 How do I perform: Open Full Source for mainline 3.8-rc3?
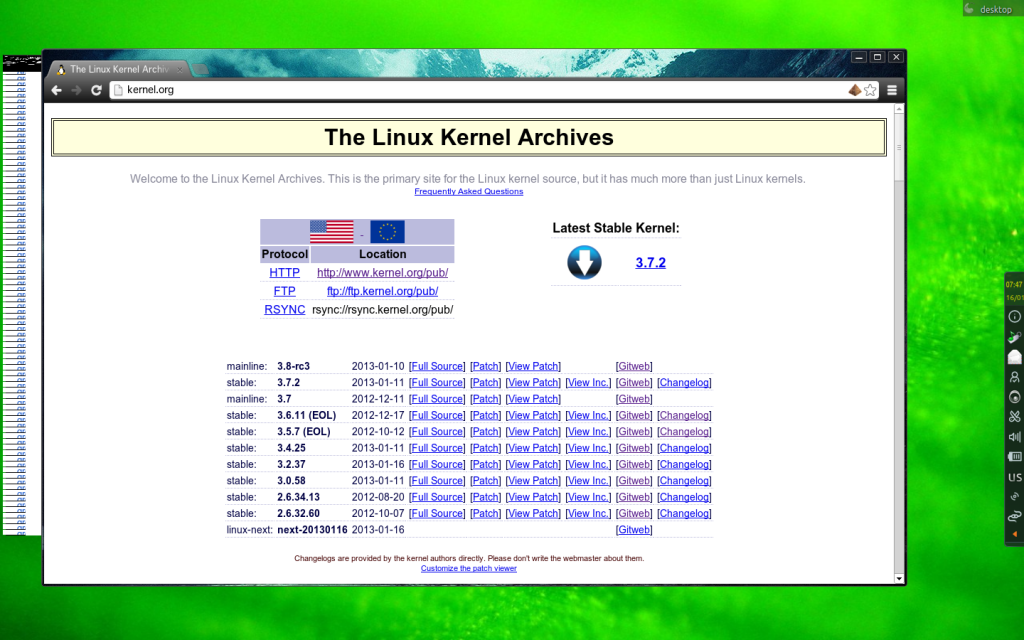click(437, 366)
